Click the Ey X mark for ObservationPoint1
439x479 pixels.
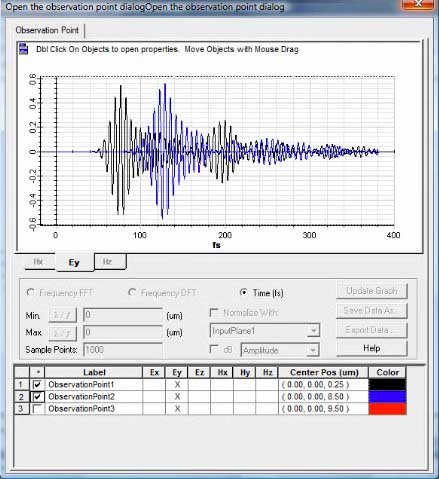pos(177,384)
